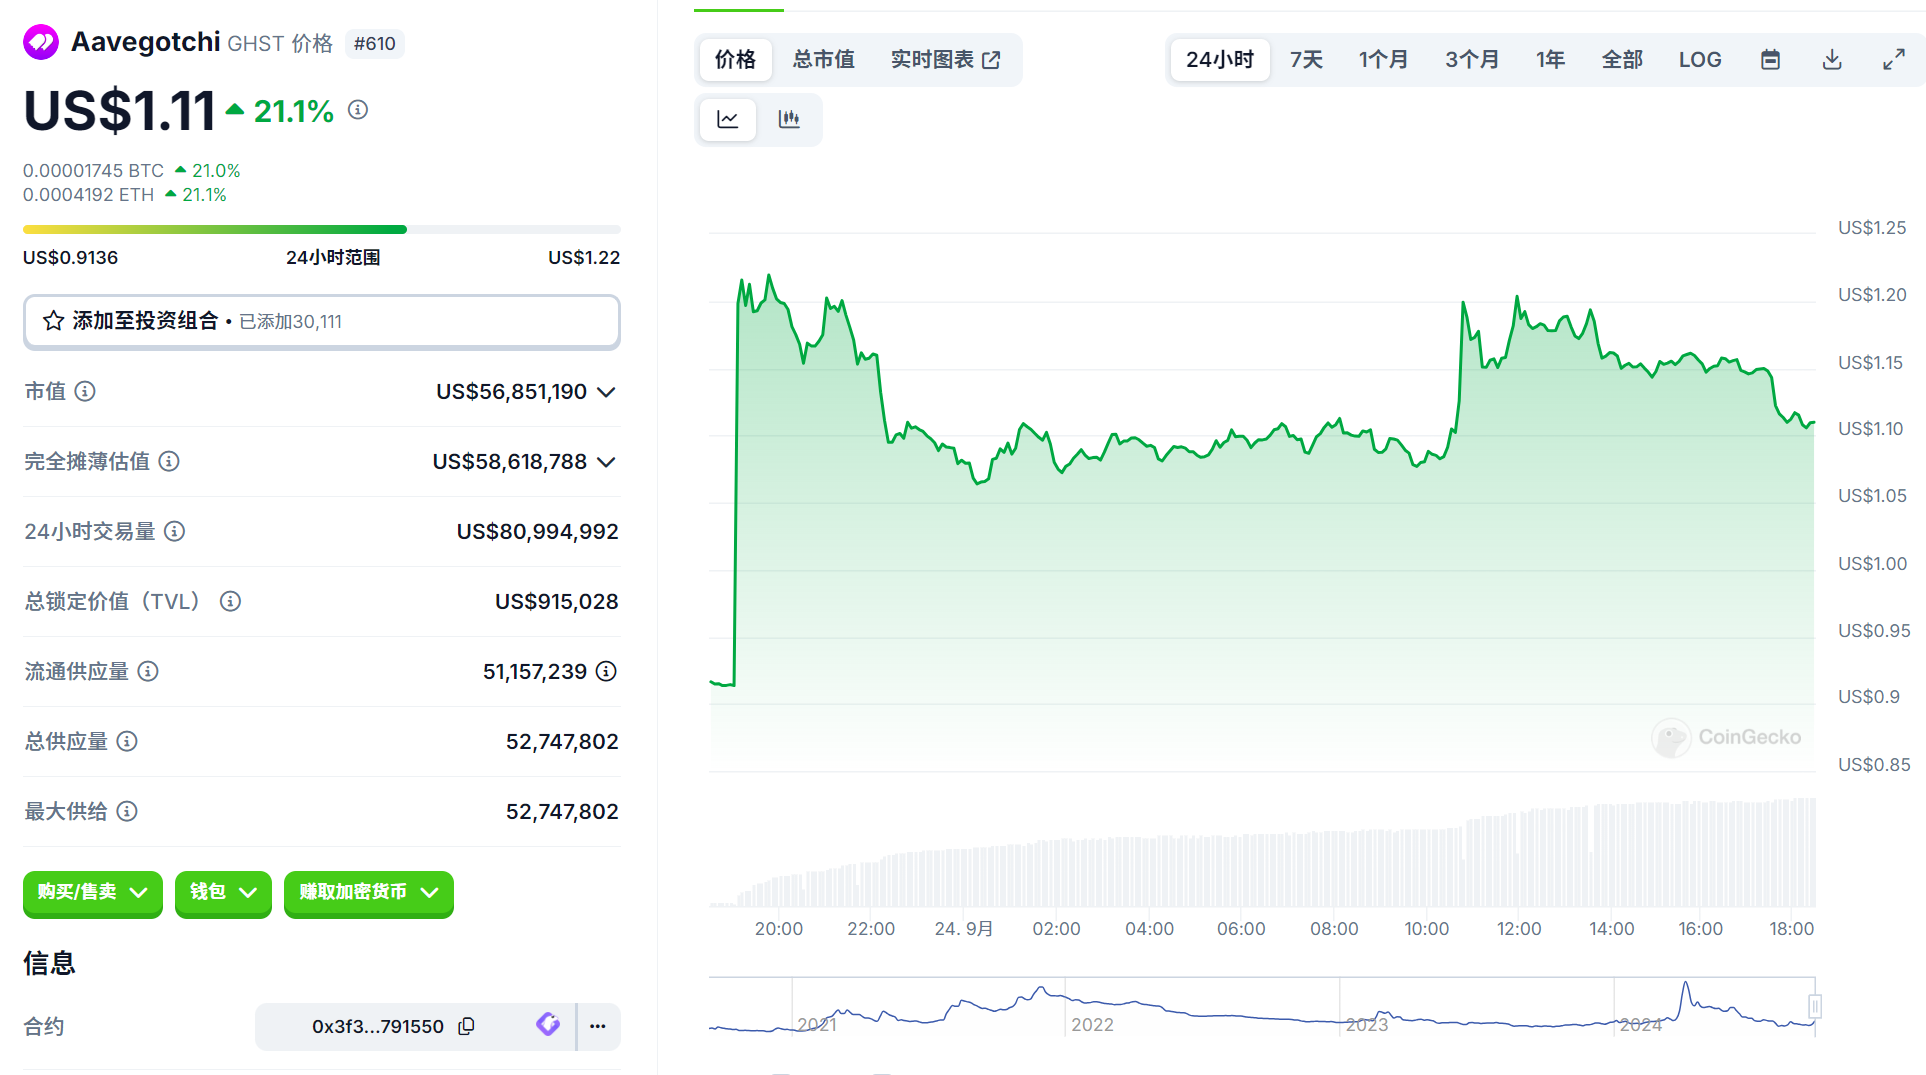Expand chart to fullscreen
The height and width of the screenshot is (1075, 1926).
pos(1894,60)
